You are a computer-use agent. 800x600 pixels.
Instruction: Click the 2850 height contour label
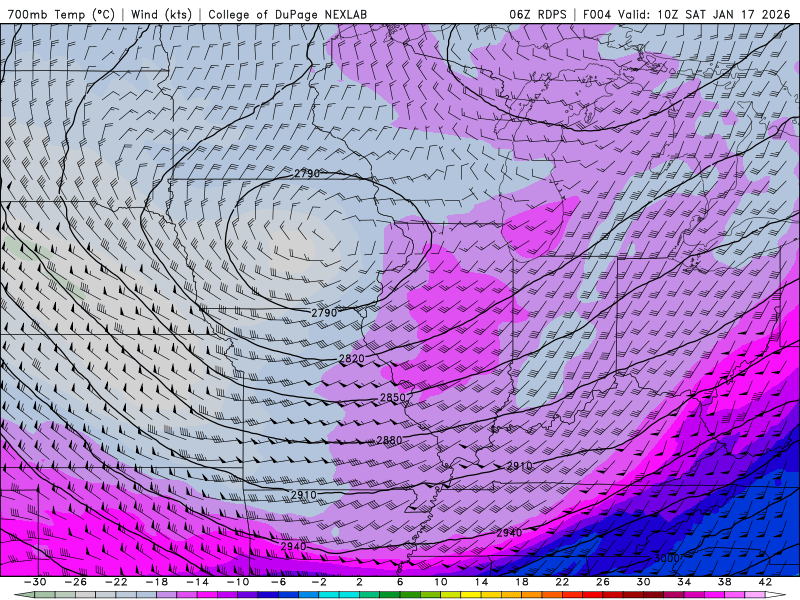[x=393, y=397]
